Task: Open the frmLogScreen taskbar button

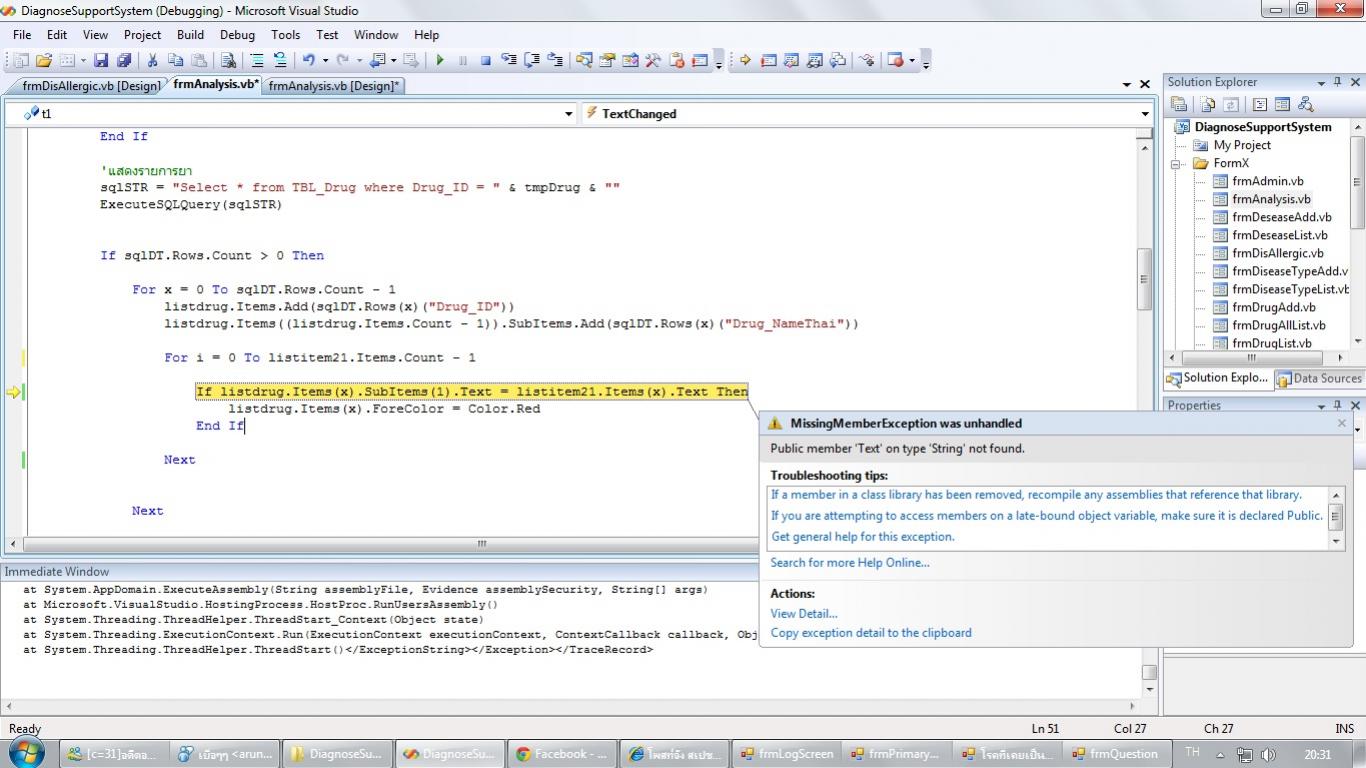Action: point(787,754)
